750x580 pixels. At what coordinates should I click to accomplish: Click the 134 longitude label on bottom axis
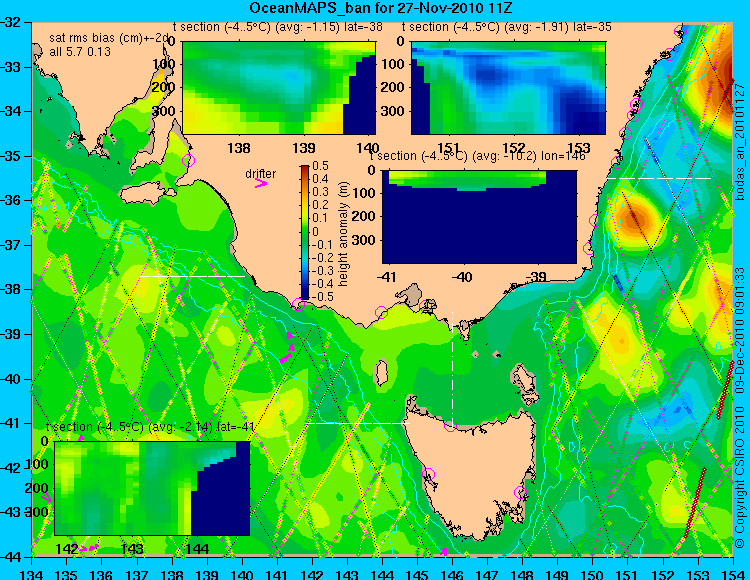click(32, 573)
